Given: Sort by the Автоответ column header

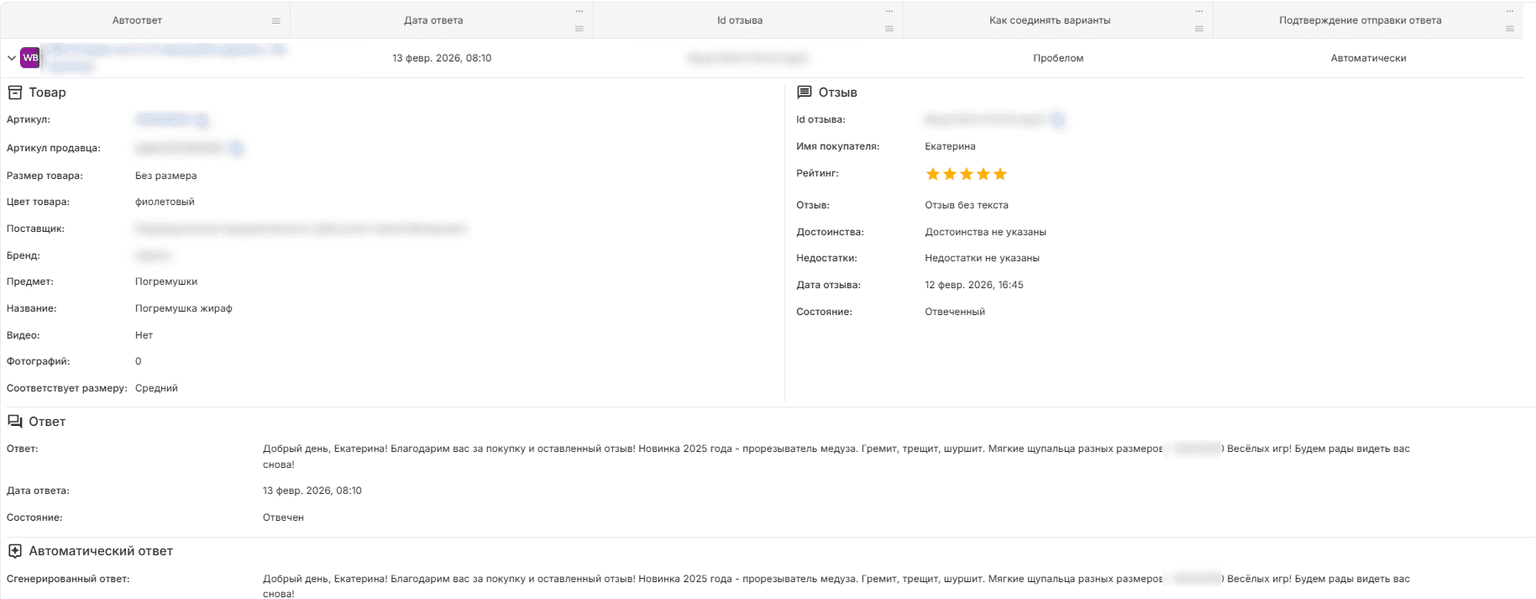Looking at the screenshot, I should pos(138,20).
